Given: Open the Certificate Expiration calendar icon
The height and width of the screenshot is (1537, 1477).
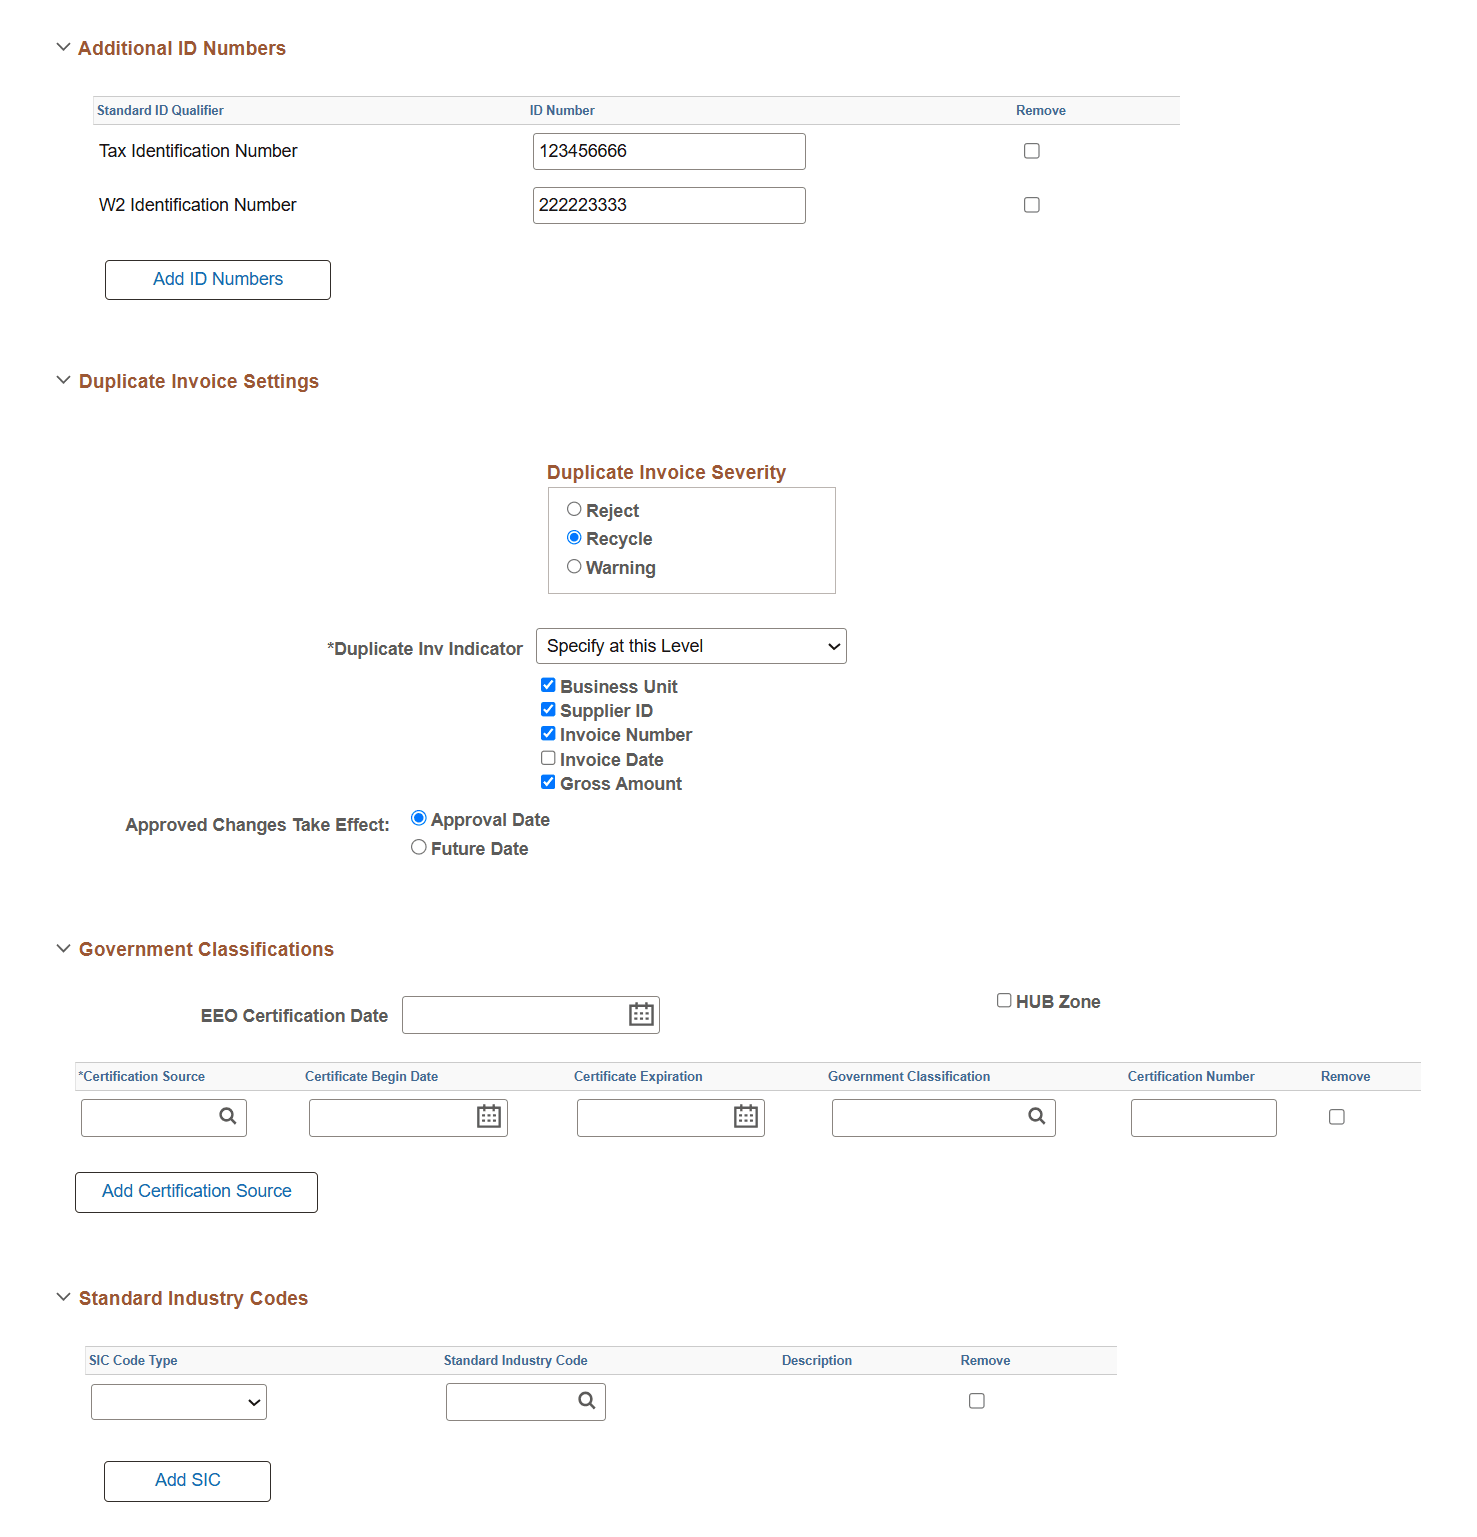Looking at the screenshot, I should tap(746, 1117).
